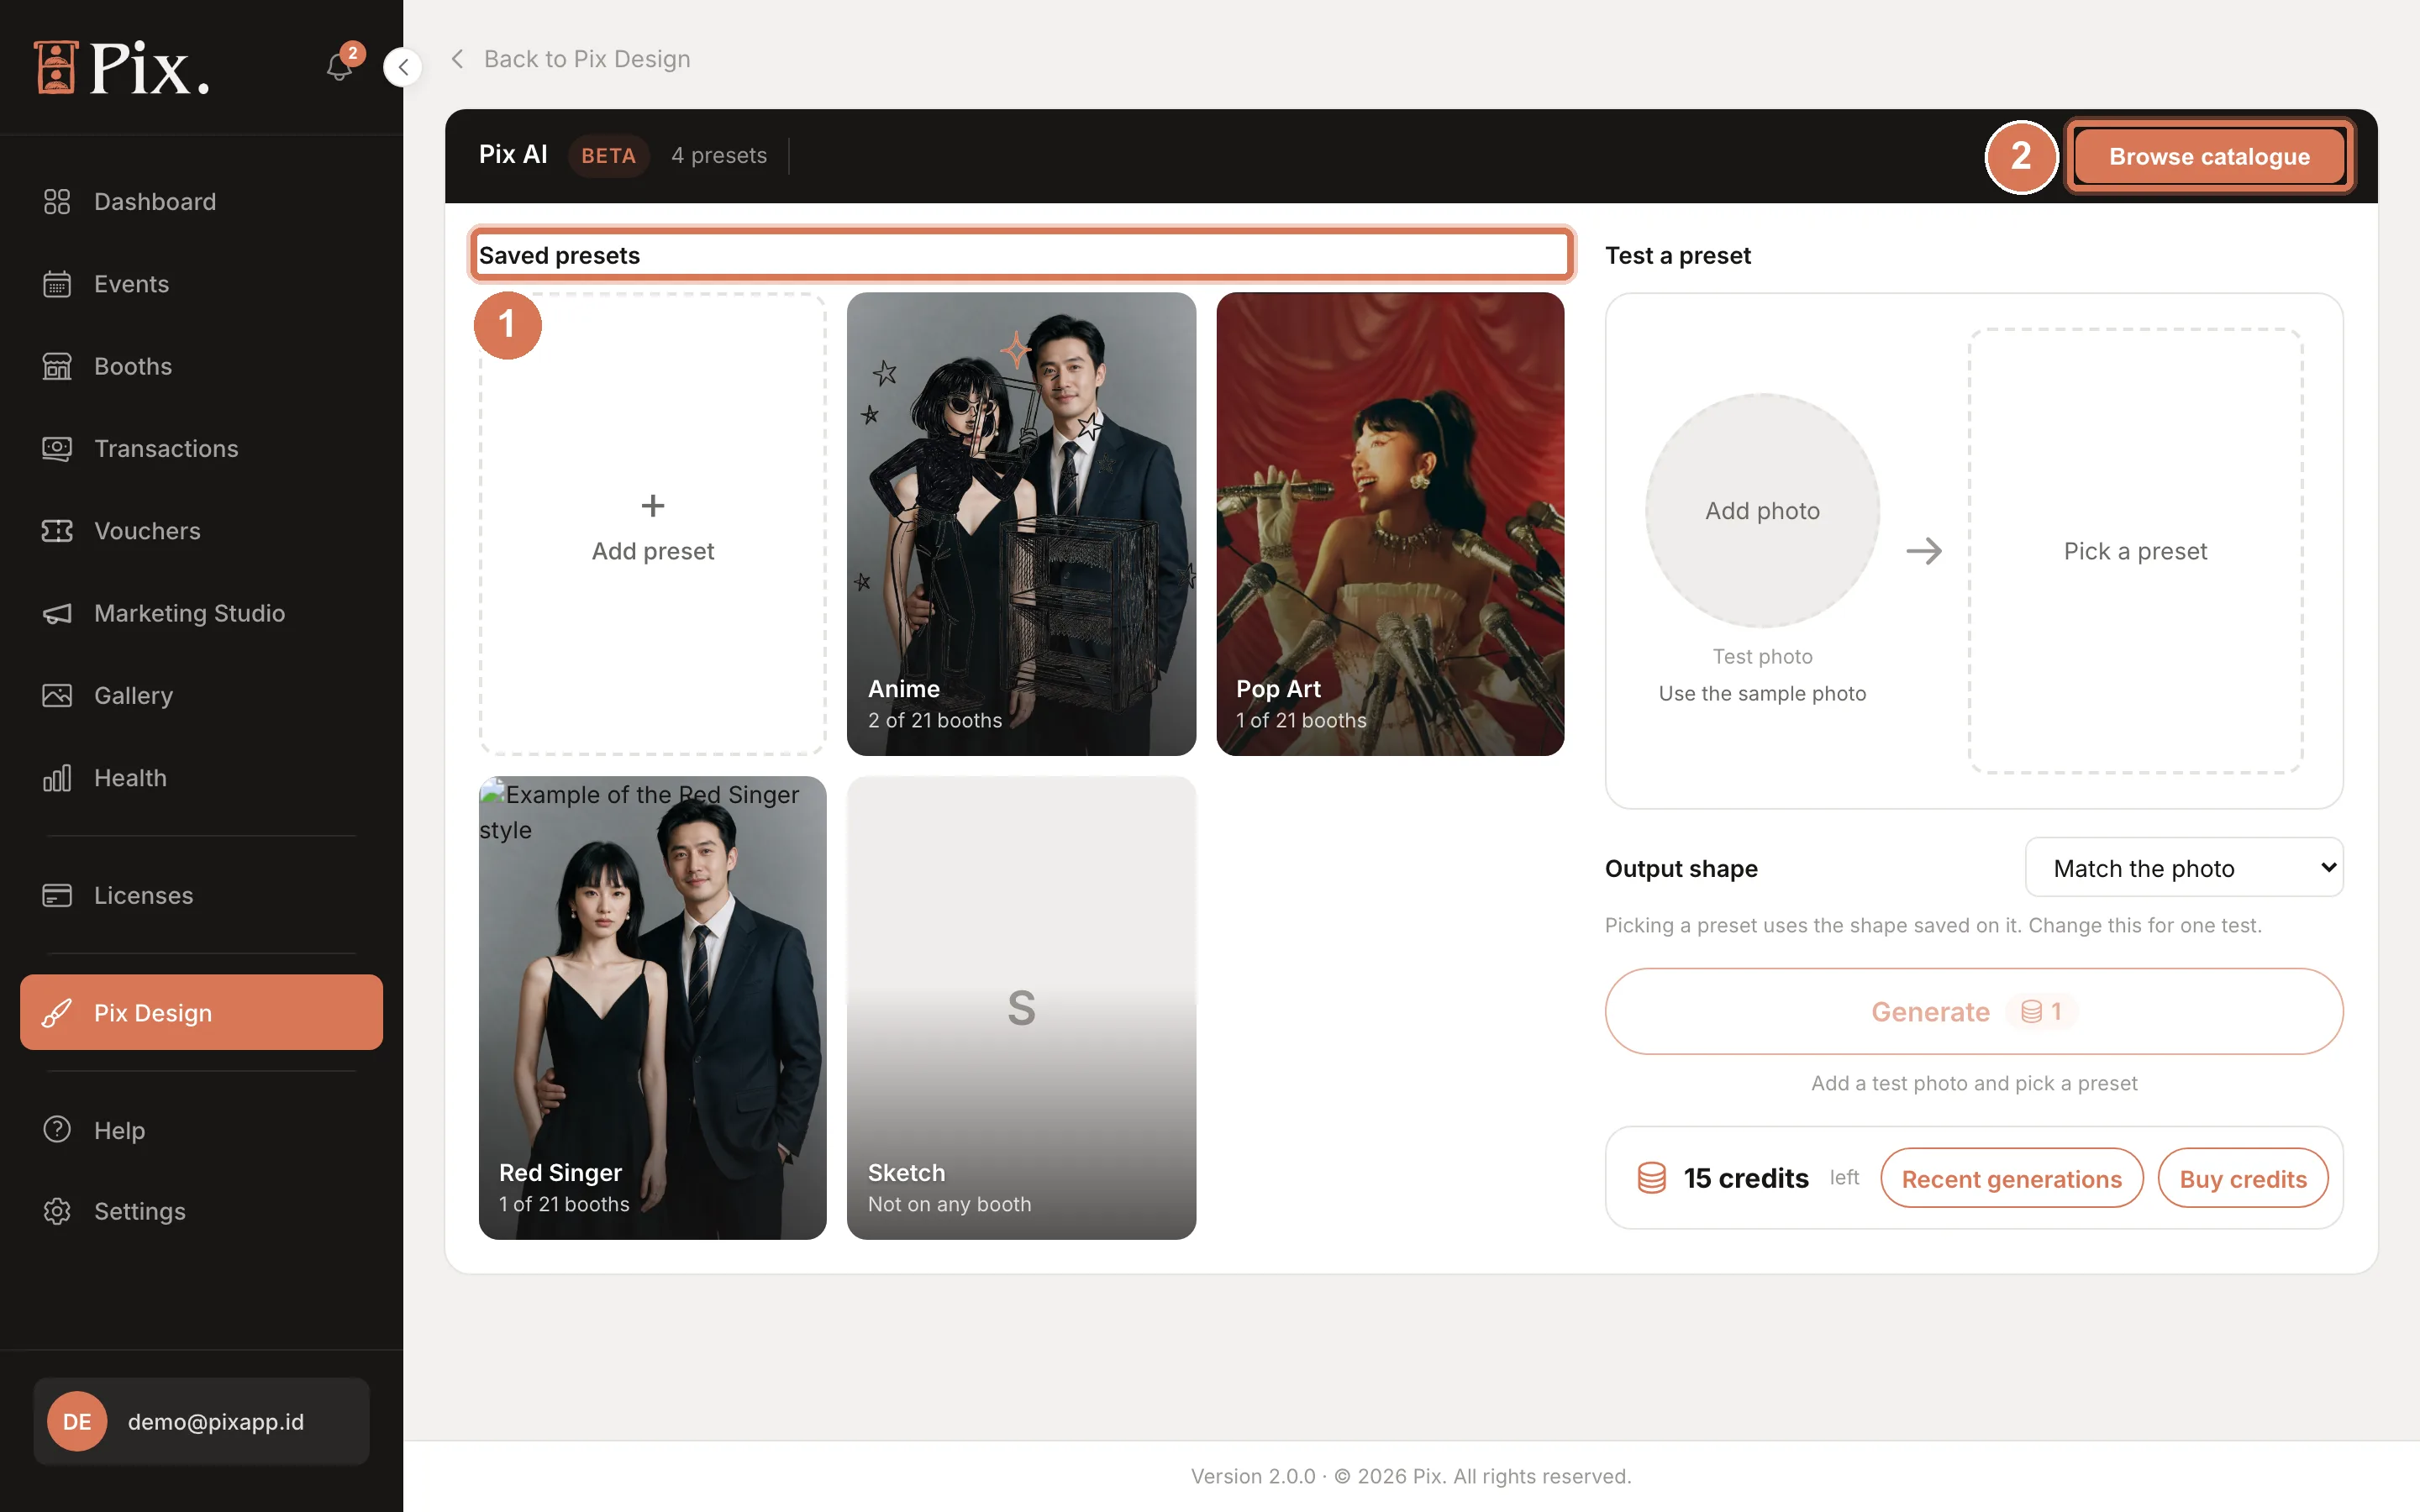The width and height of the screenshot is (2420, 1512).
Task: Click the Settings gear icon
Action: [x=57, y=1211]
